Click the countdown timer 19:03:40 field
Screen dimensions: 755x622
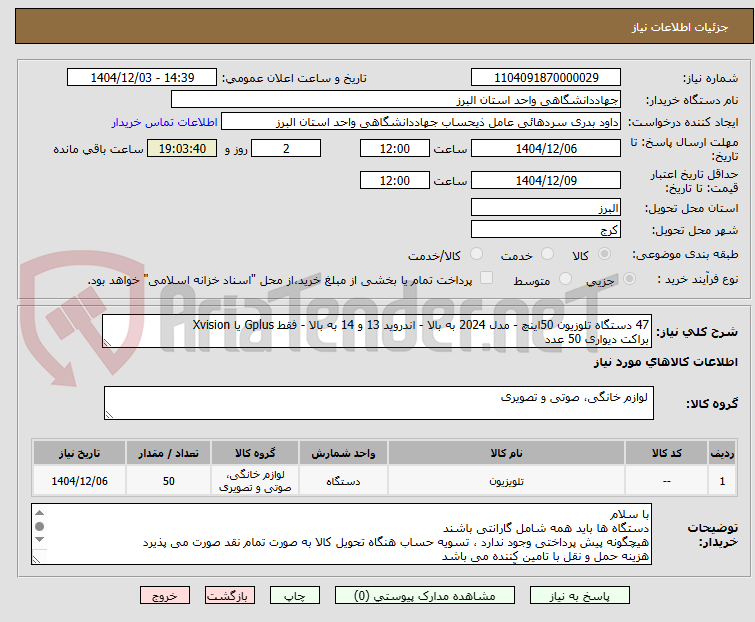pos(182,148)
